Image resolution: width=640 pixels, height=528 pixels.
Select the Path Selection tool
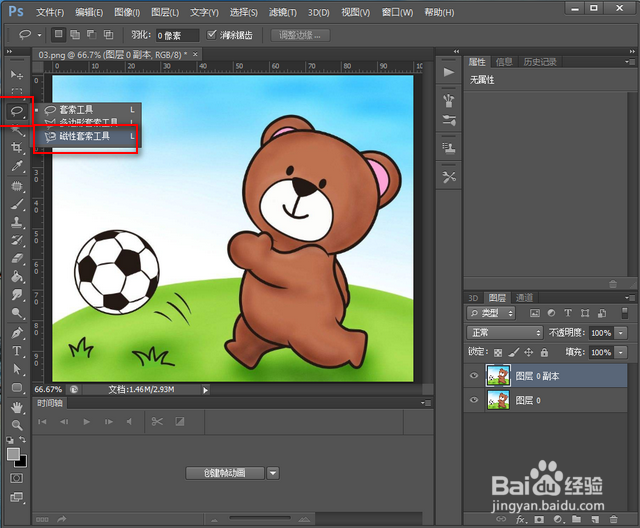17,369
